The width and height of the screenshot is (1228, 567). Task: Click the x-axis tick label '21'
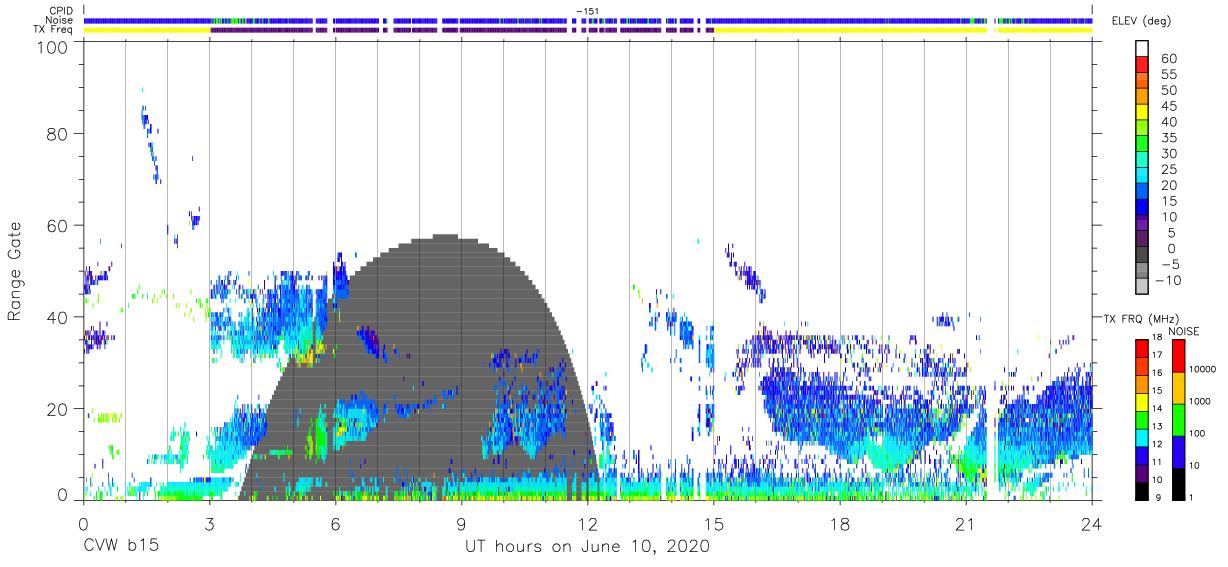[966, 524]
